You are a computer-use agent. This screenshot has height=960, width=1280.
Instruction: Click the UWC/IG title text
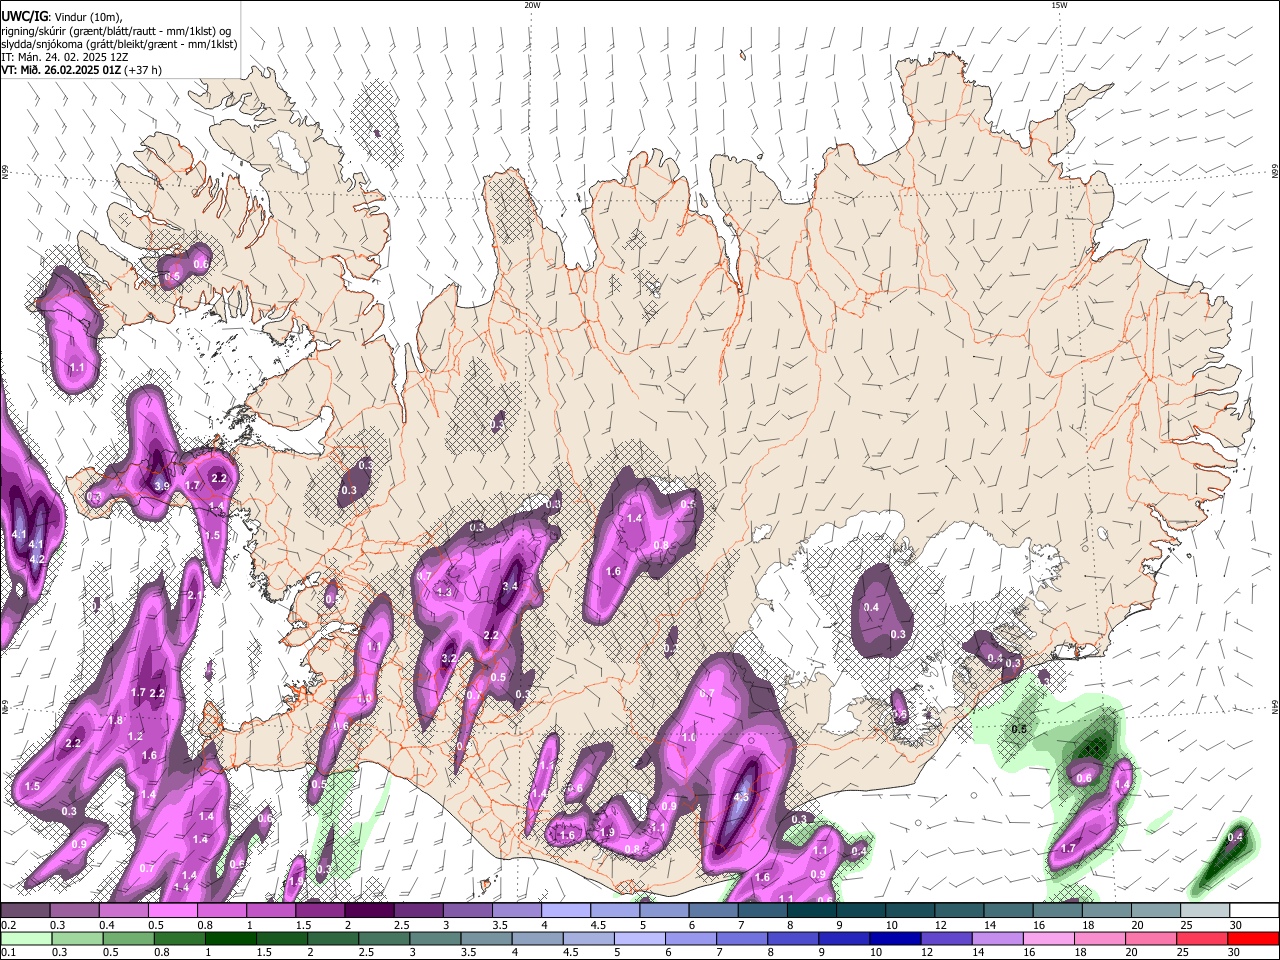23,16
